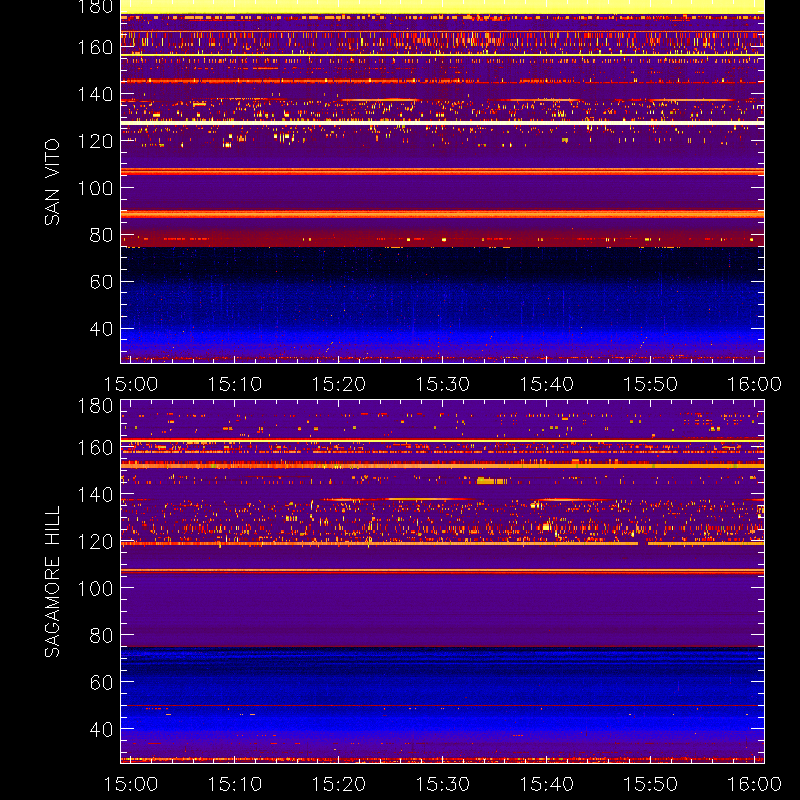Click the 15:00 time label under Sagamore Hill plot

click(131, 784)
